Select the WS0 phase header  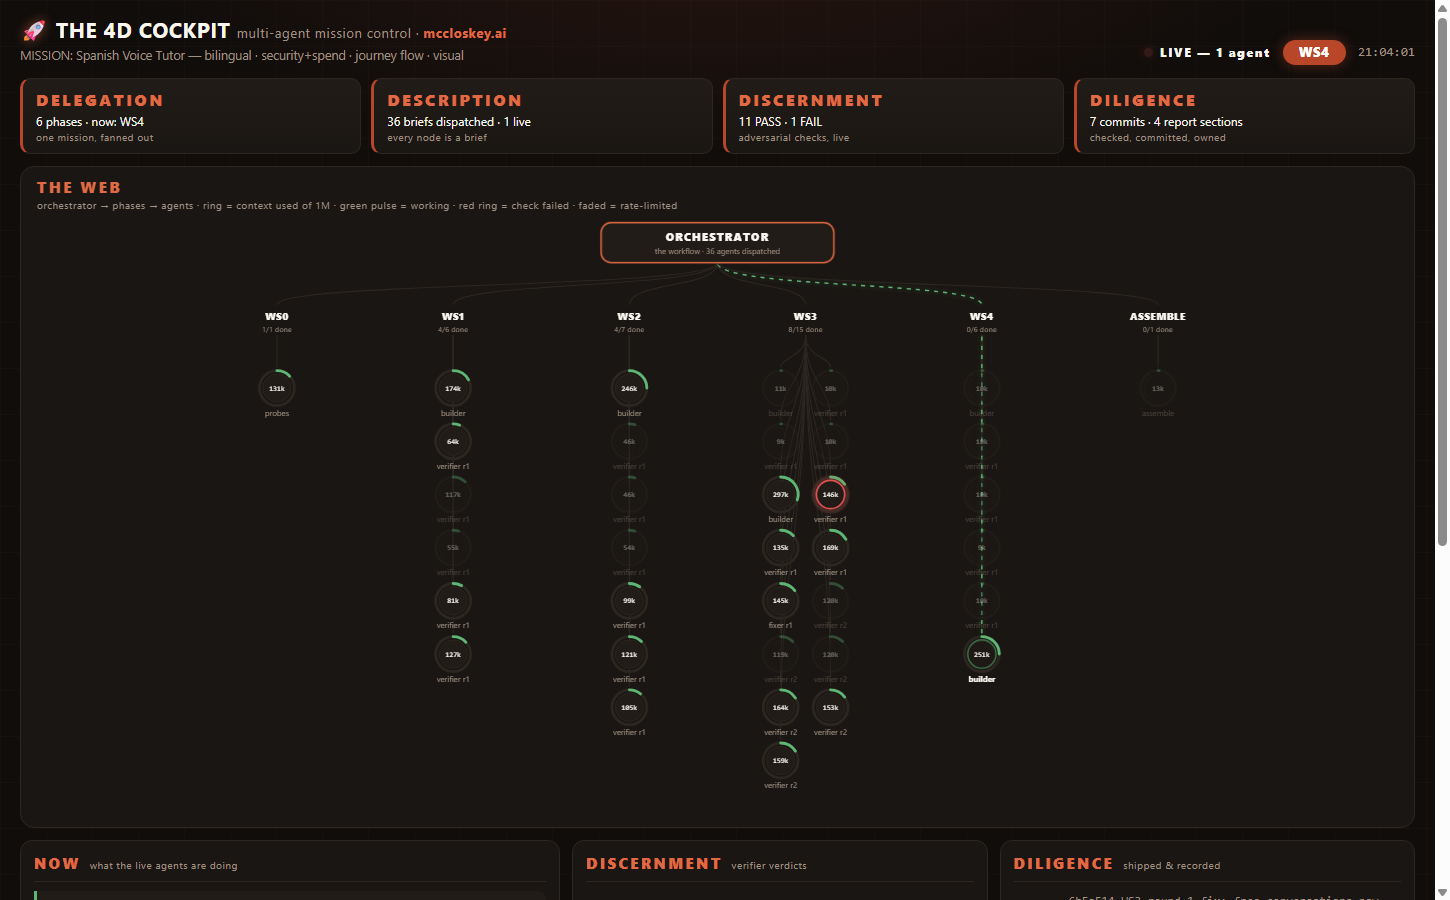point(277,316)
